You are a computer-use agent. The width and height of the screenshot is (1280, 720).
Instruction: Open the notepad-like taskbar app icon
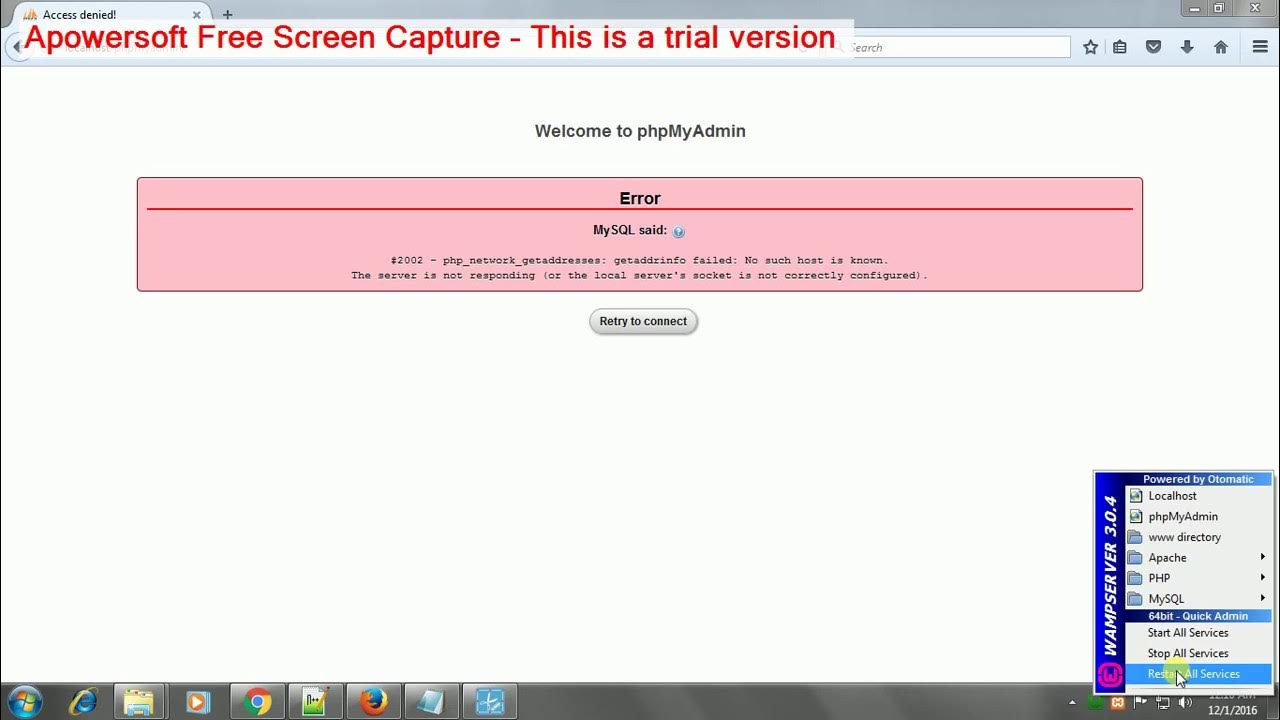[x=431, y=702]
